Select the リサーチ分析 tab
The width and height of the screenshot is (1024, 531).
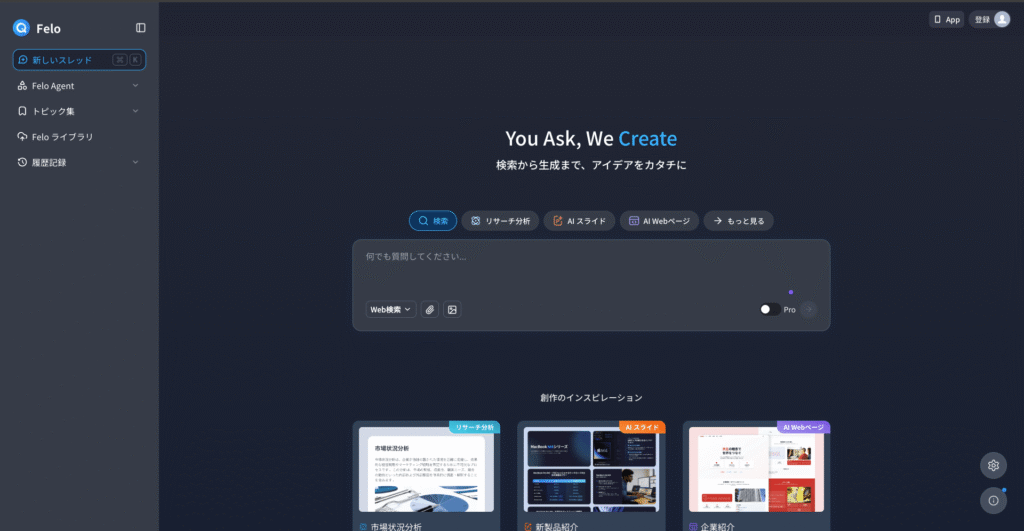(x=500, y=221)
